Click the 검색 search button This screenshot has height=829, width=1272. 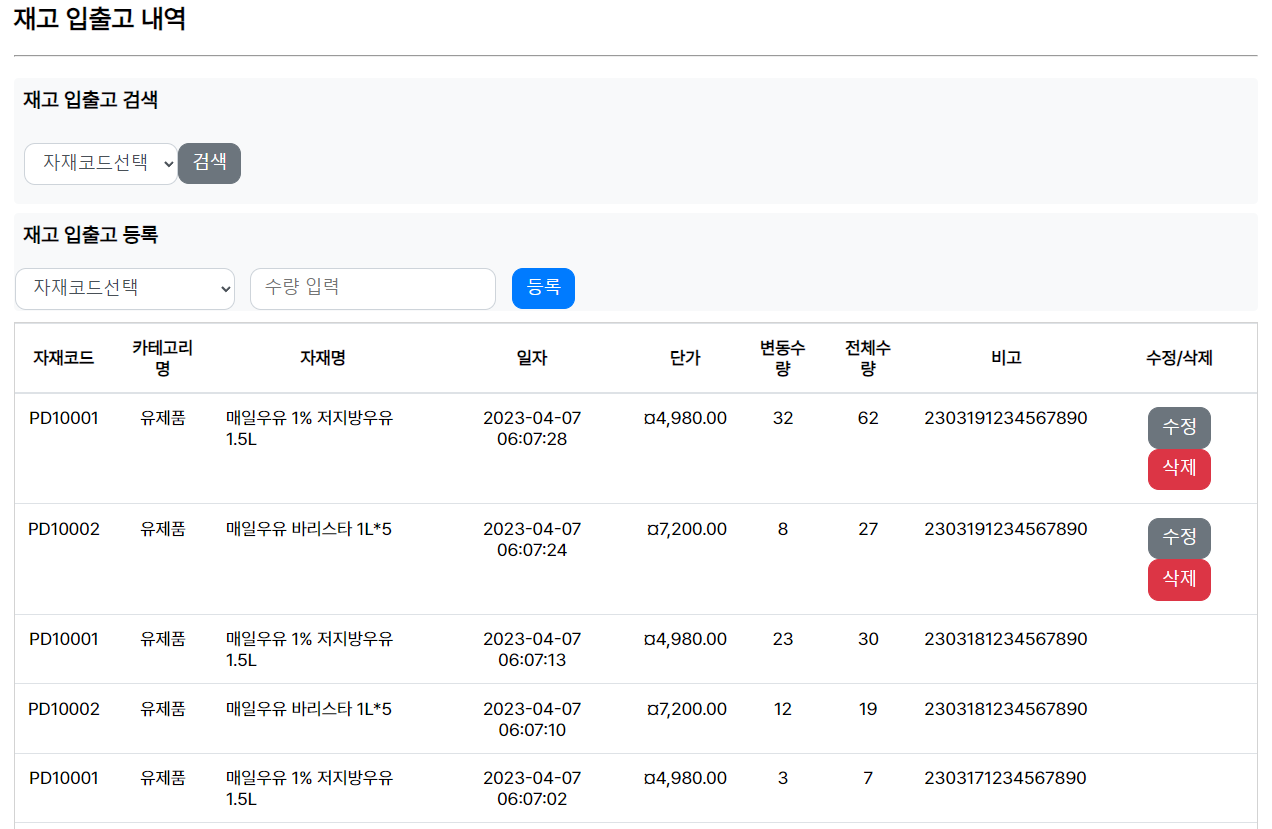[x=209, y=163]
